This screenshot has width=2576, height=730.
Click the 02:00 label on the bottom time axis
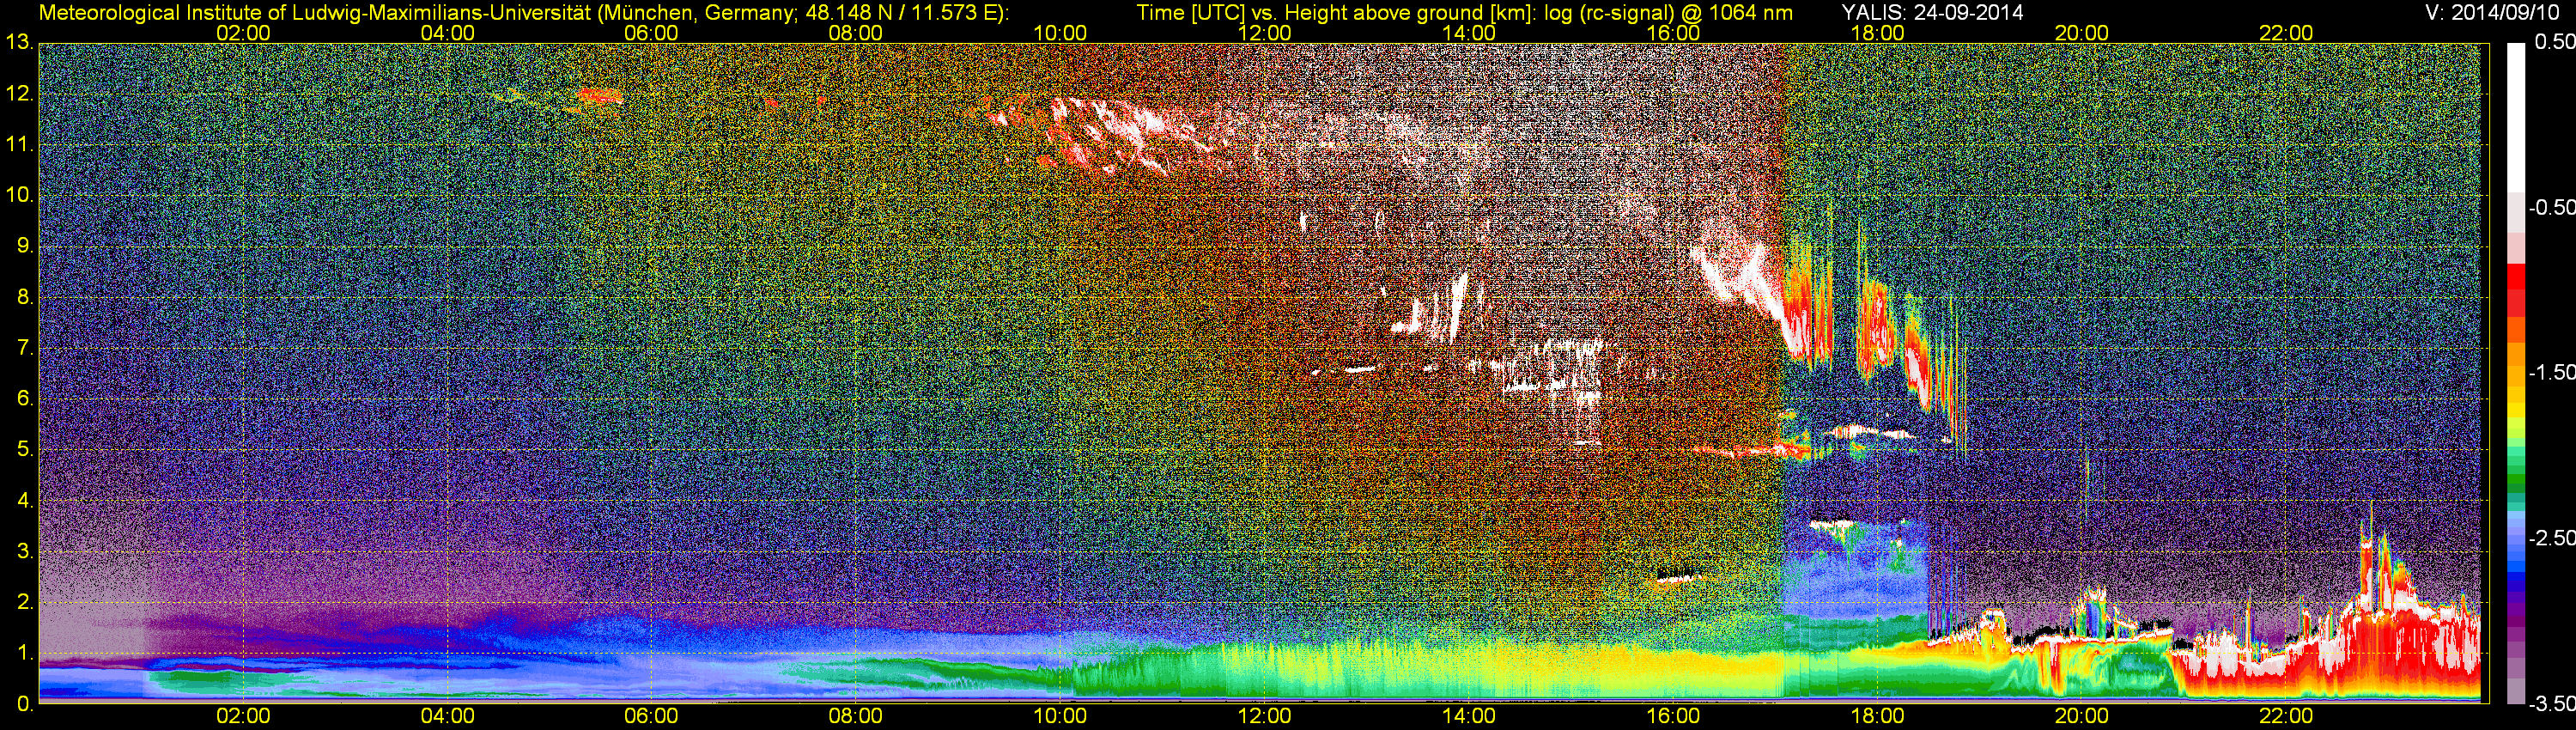(243, 717)
